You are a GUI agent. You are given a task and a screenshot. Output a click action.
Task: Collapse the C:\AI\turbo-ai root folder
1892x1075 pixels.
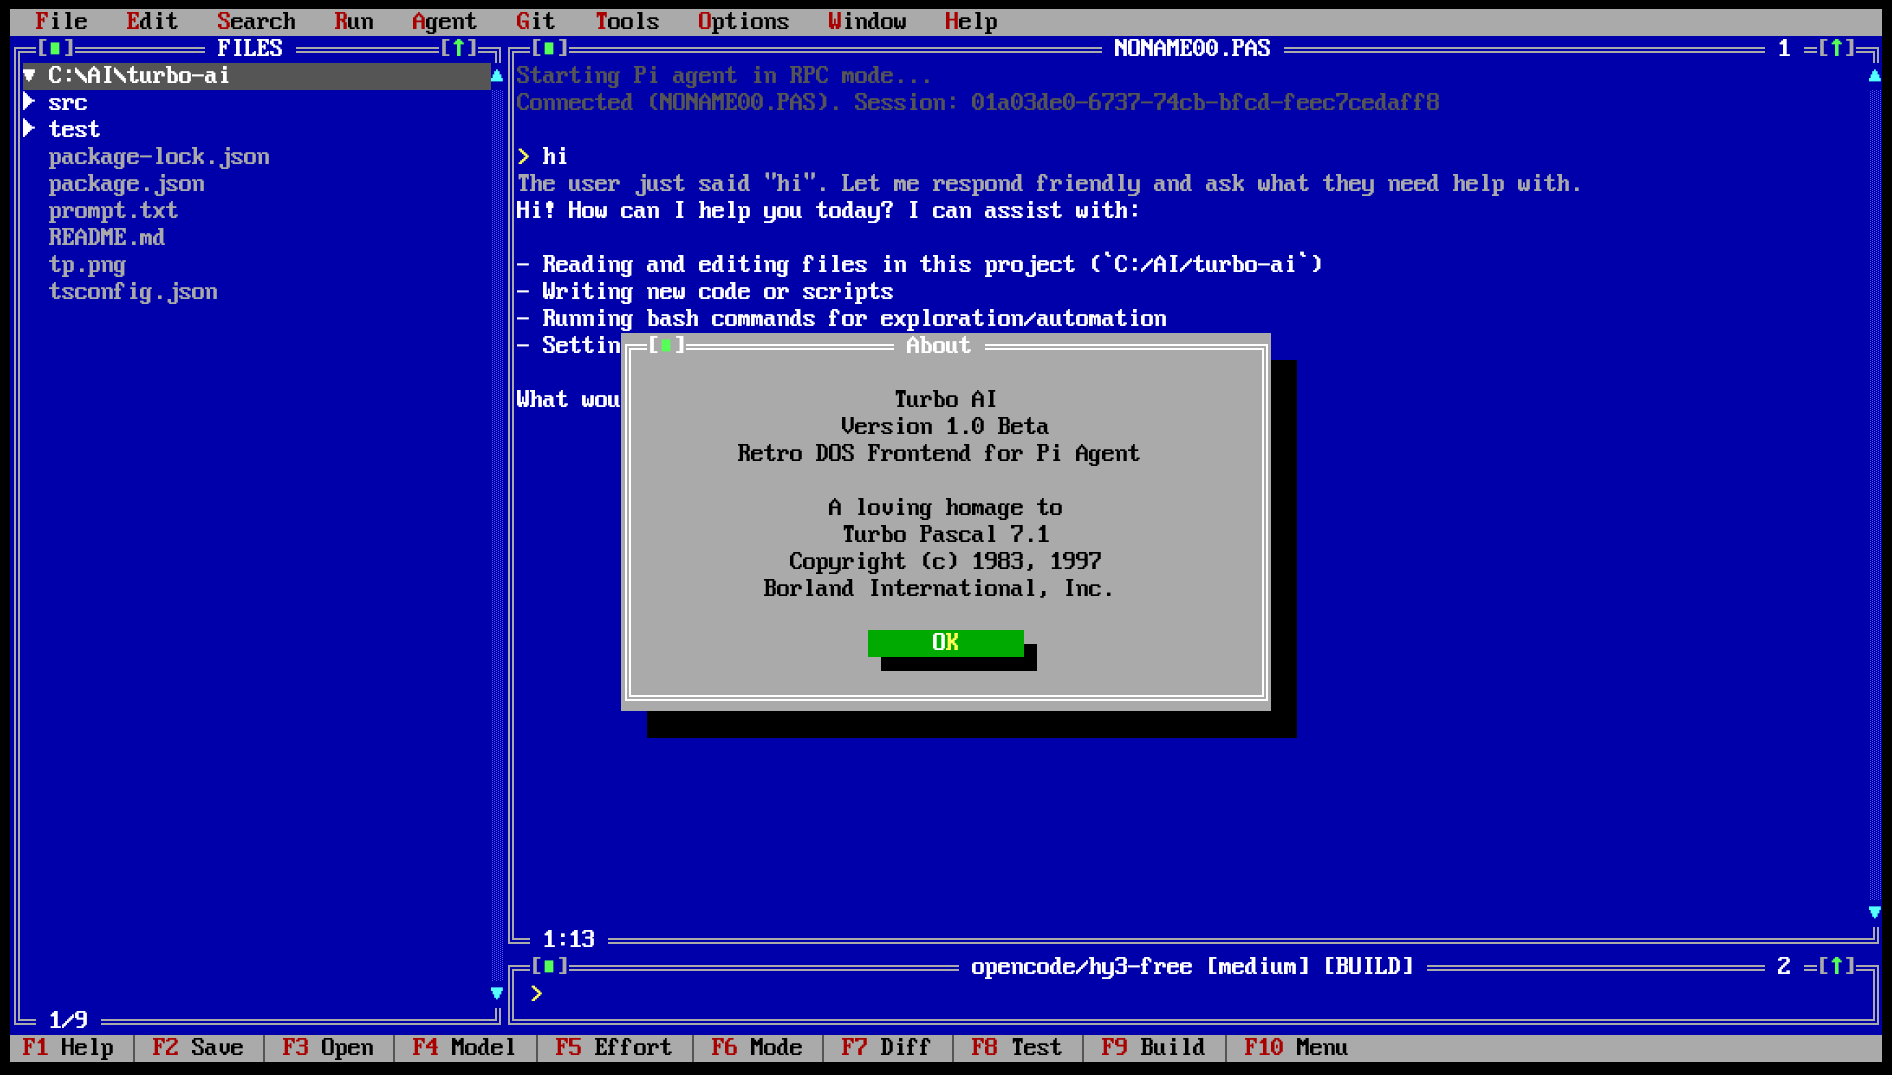tap(30, 75)
